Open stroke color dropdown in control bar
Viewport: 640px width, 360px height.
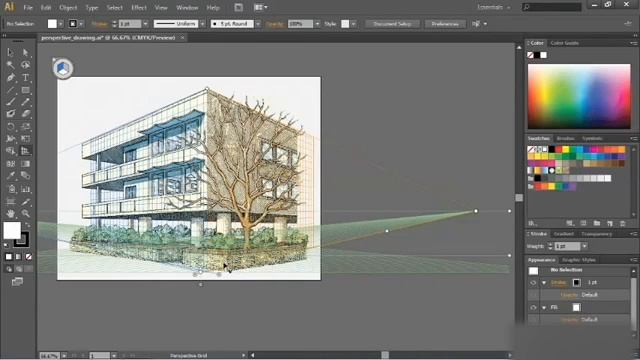coord(81,24)
